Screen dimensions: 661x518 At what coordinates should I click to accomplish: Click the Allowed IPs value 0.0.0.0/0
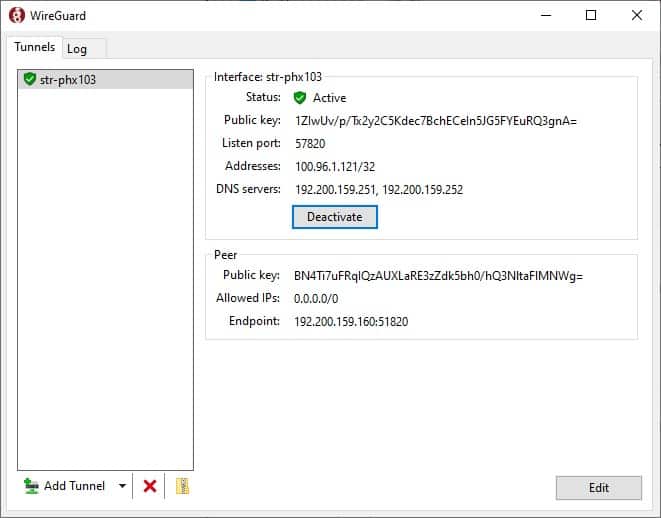(x=316, y=299)
